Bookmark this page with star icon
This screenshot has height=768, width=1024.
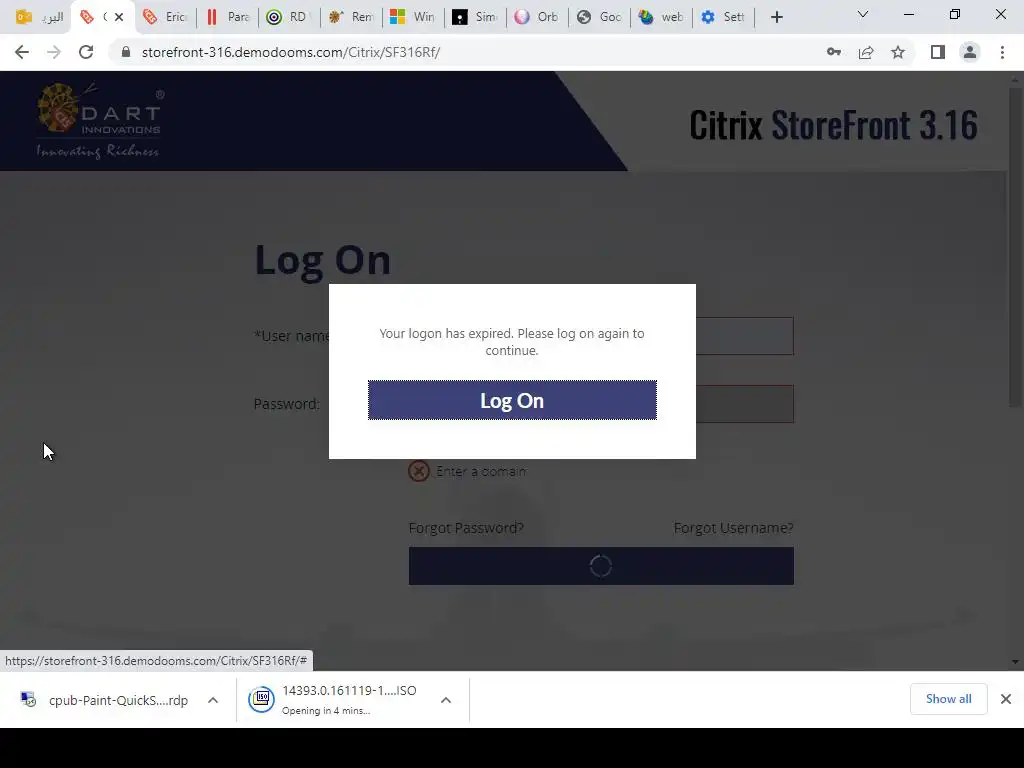pos(898,52)
